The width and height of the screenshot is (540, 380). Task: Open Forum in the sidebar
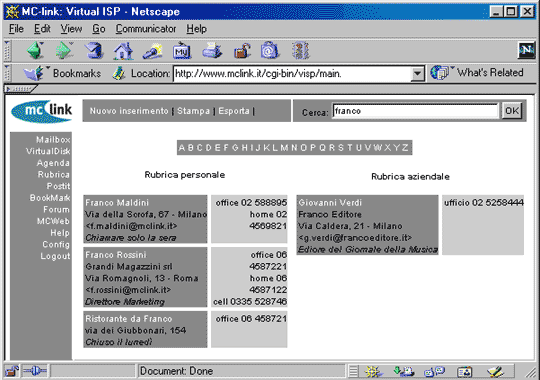[56, 209]
